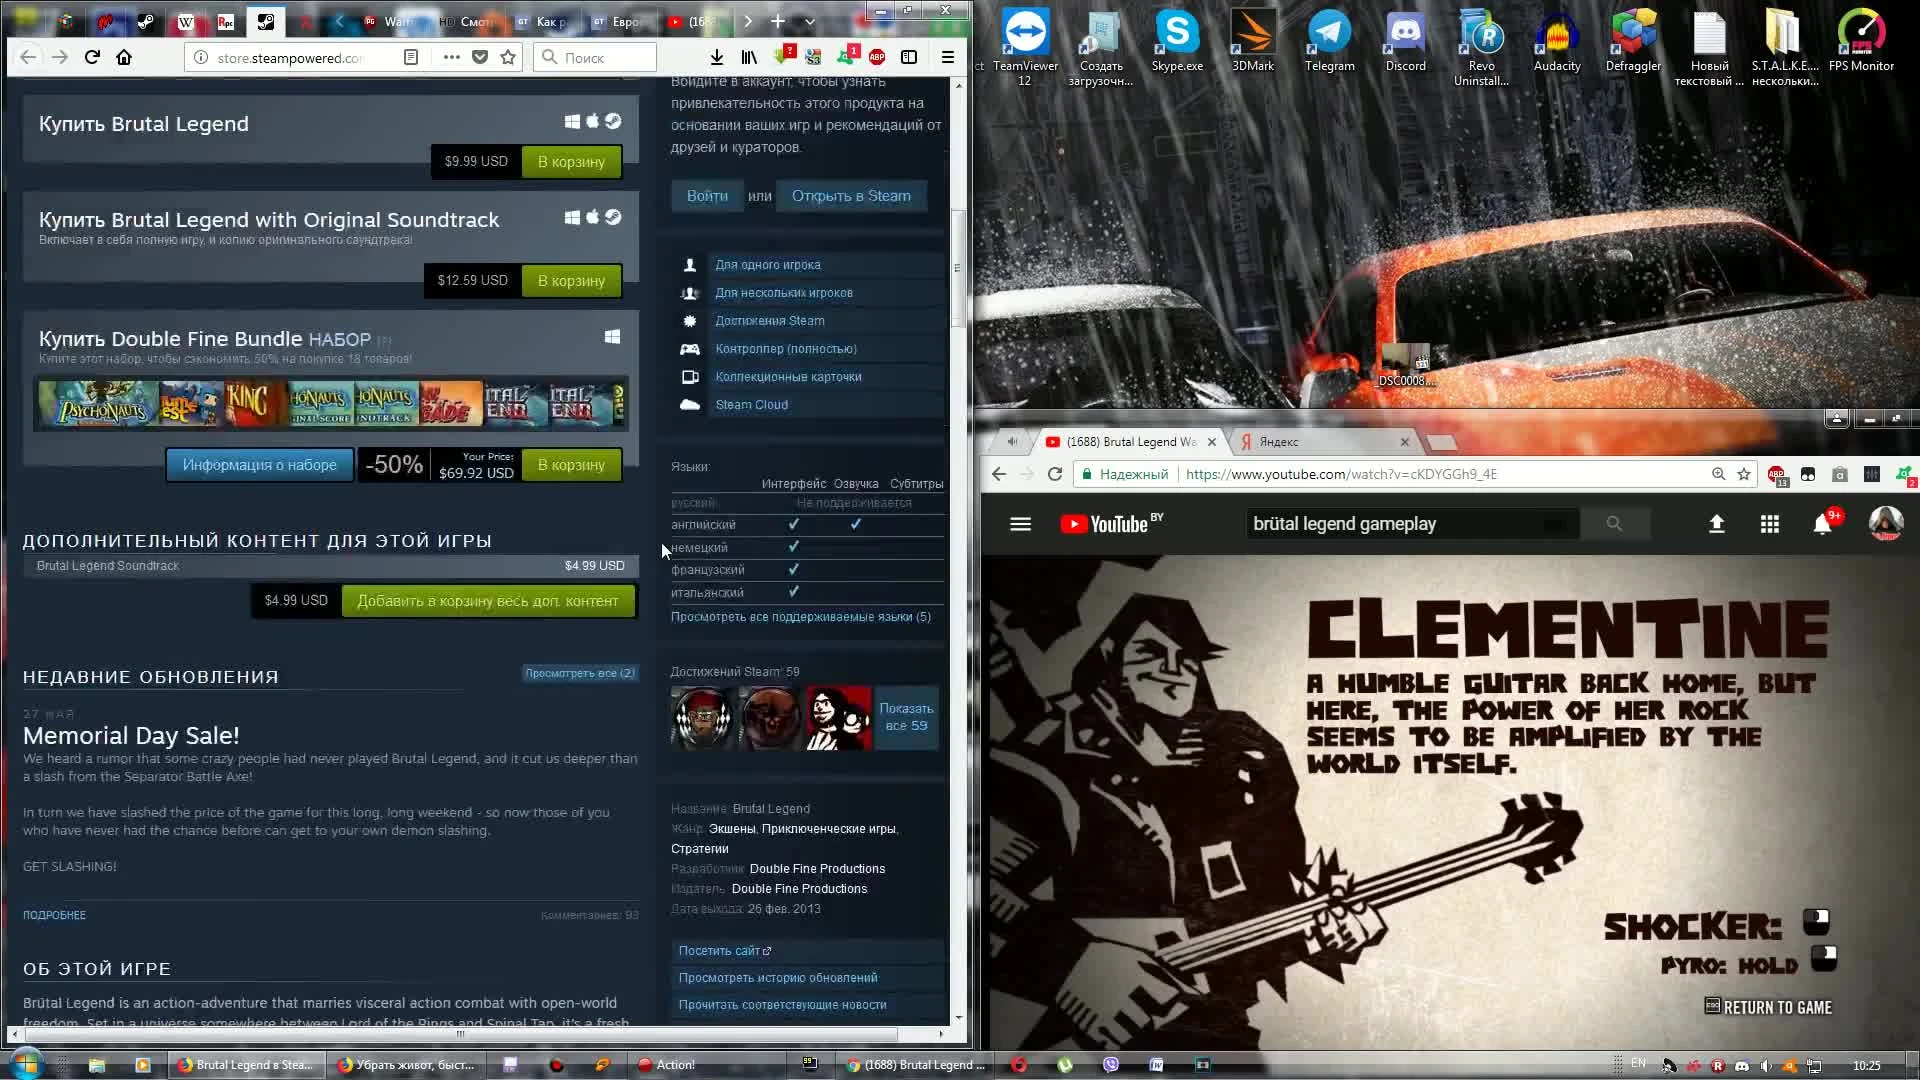Open the YouTube apps grid icon
1920x1080 pixels.
coord(1770,523)
